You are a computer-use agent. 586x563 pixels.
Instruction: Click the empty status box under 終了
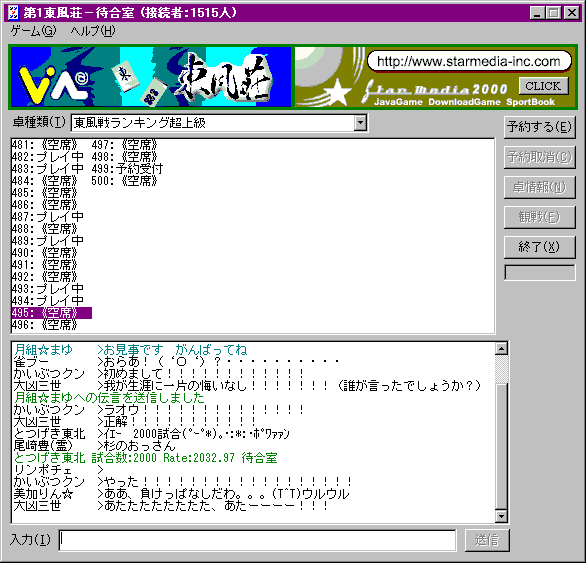pos(540,273)
